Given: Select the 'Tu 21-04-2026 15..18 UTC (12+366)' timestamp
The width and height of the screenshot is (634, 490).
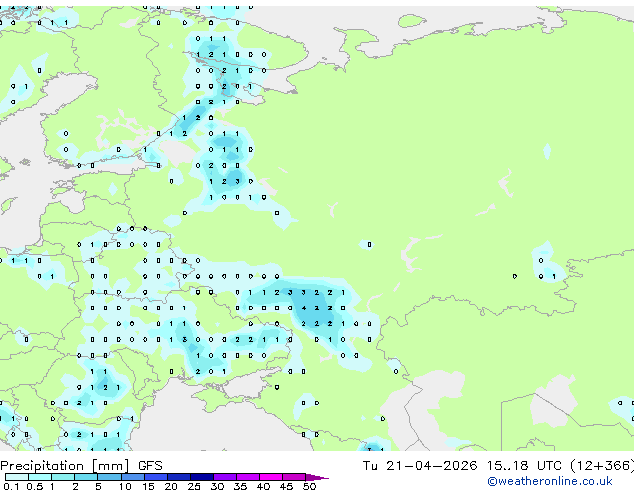Looking at the screenshot, I should [x=498, y=466].
